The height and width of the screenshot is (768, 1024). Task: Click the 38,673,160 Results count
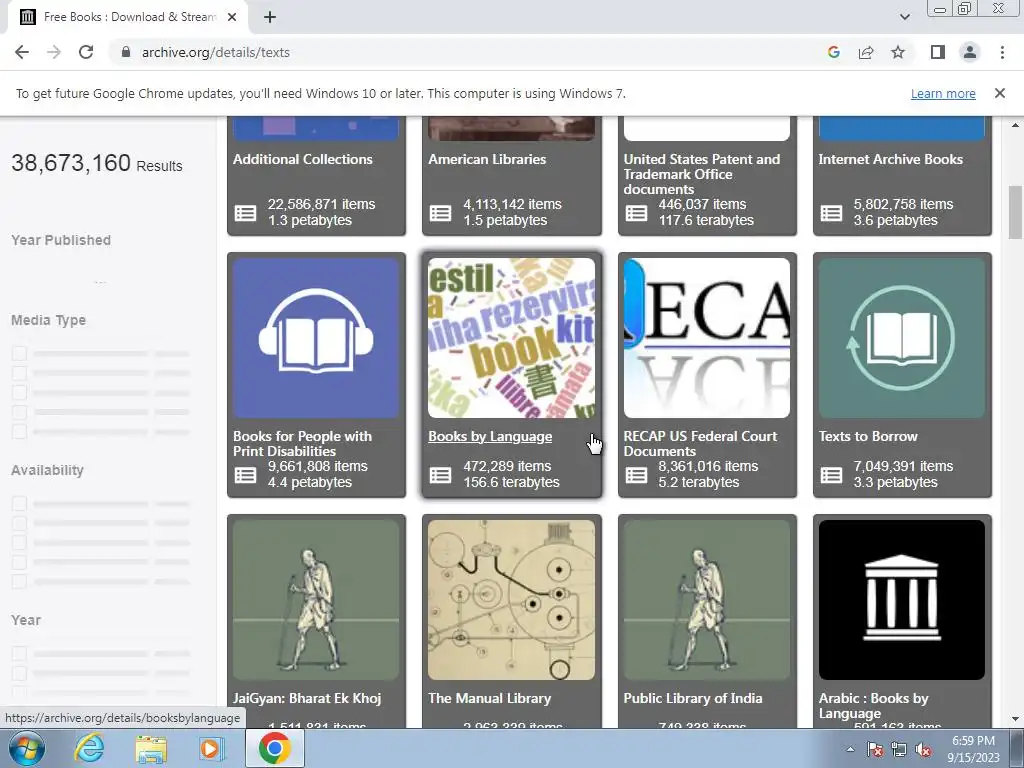click(97, 163)
